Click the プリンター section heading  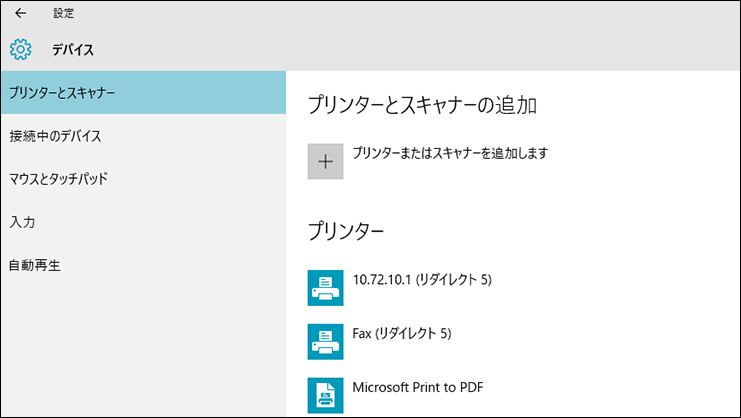346,231
